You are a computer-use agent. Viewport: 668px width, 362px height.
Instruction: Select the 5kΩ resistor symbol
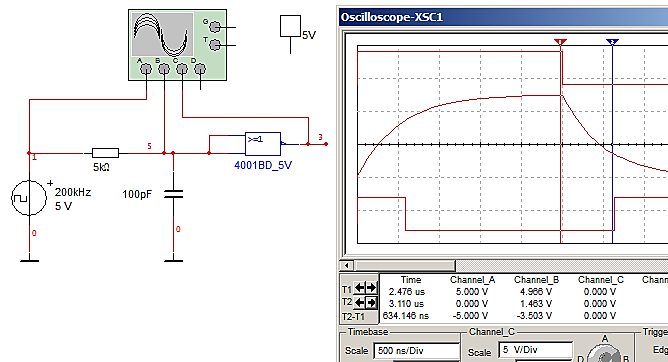[106, 153]
